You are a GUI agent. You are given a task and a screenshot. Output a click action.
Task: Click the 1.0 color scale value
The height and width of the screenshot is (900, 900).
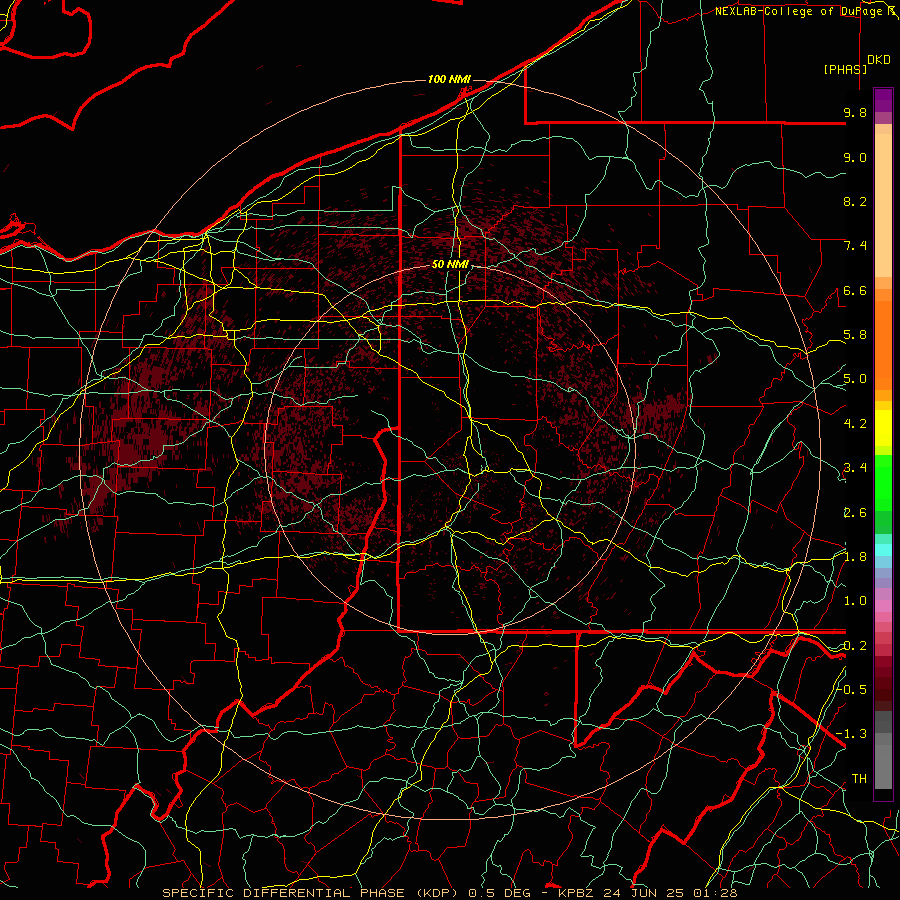(855, 601)
